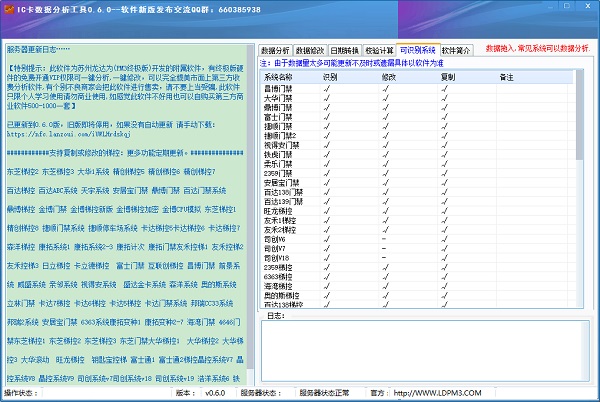Select the 日期转换 tab
The image size is (600, 402).
(344, 50)
